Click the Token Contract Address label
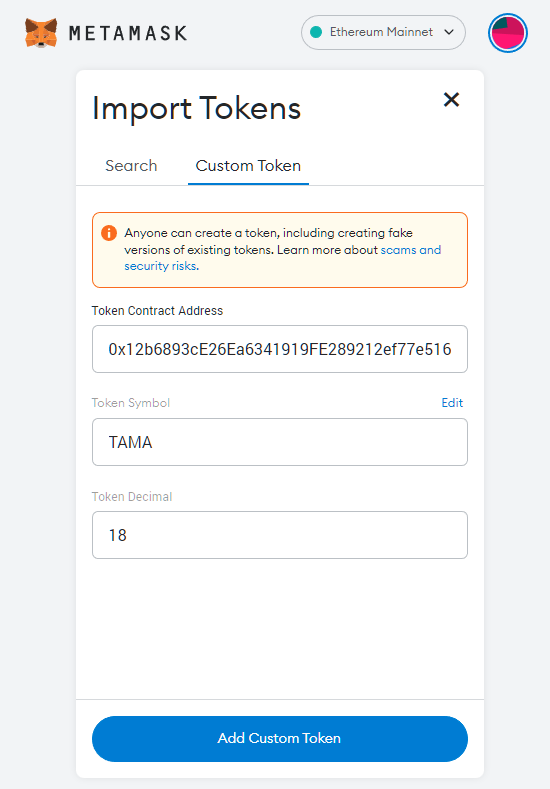550x789 pixels. [x=157, y=310]
